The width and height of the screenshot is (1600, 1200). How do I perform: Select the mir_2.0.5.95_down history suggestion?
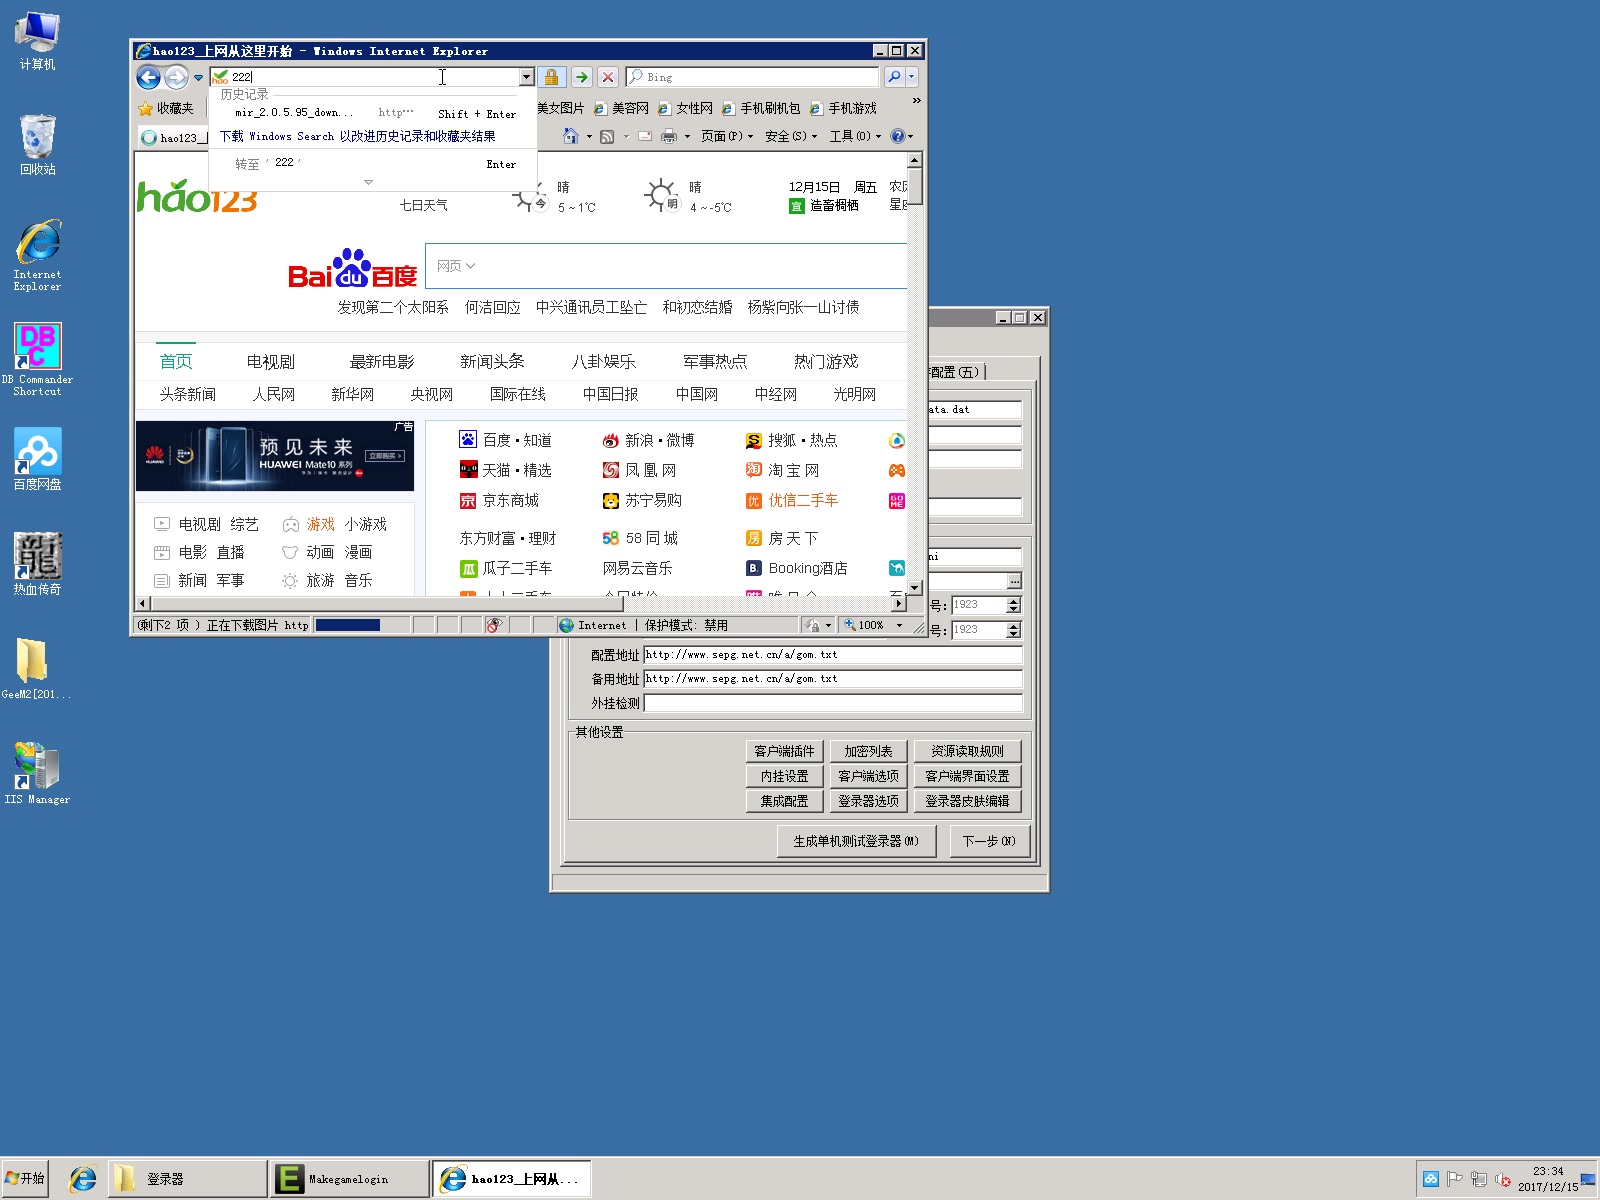pos(373,113)
